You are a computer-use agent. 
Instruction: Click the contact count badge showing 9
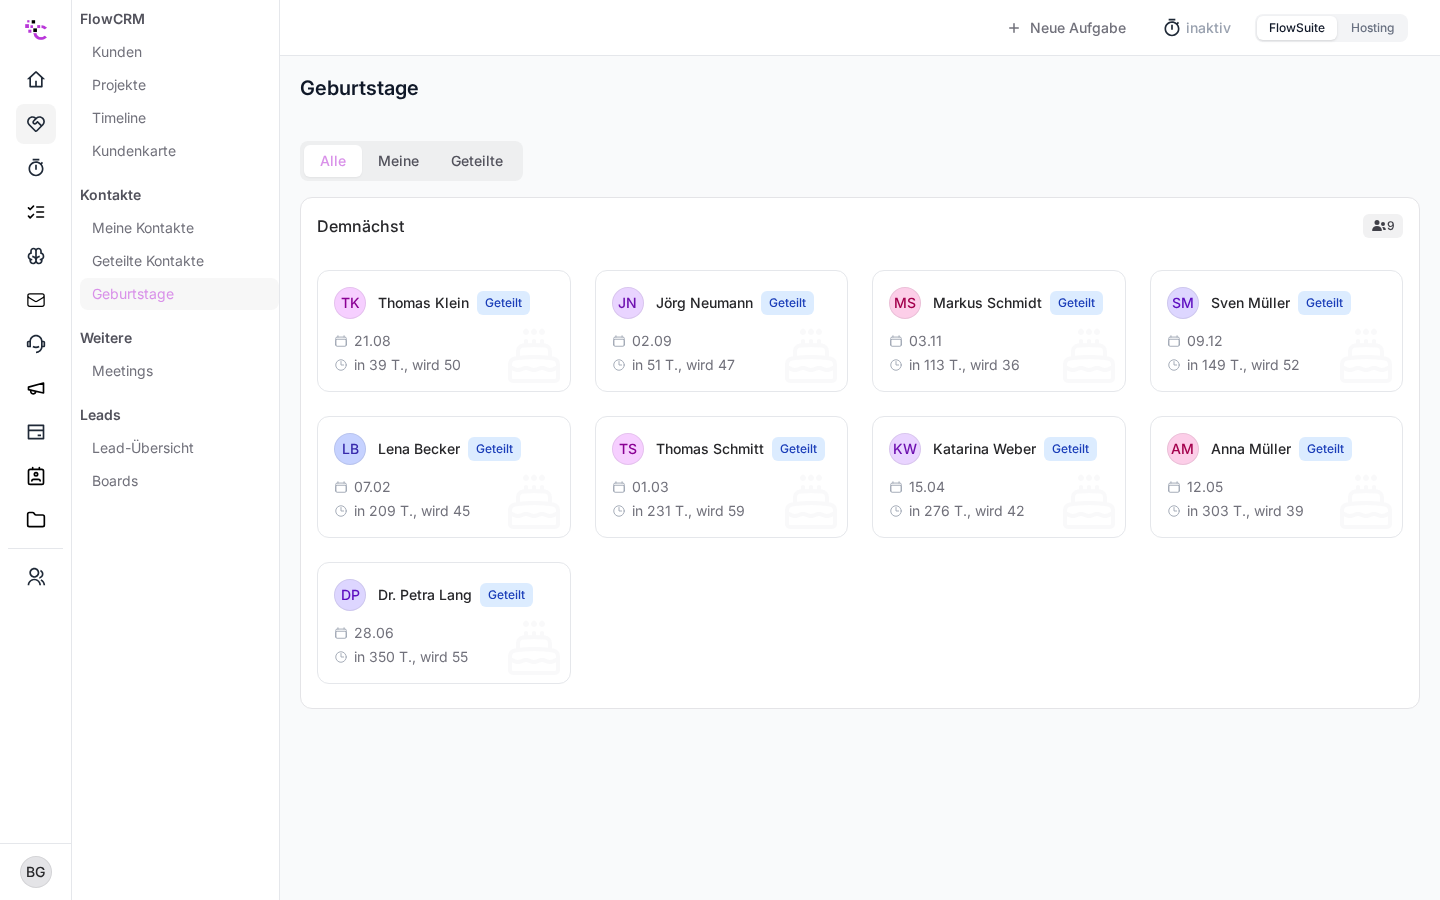[x=1383, y=226]
